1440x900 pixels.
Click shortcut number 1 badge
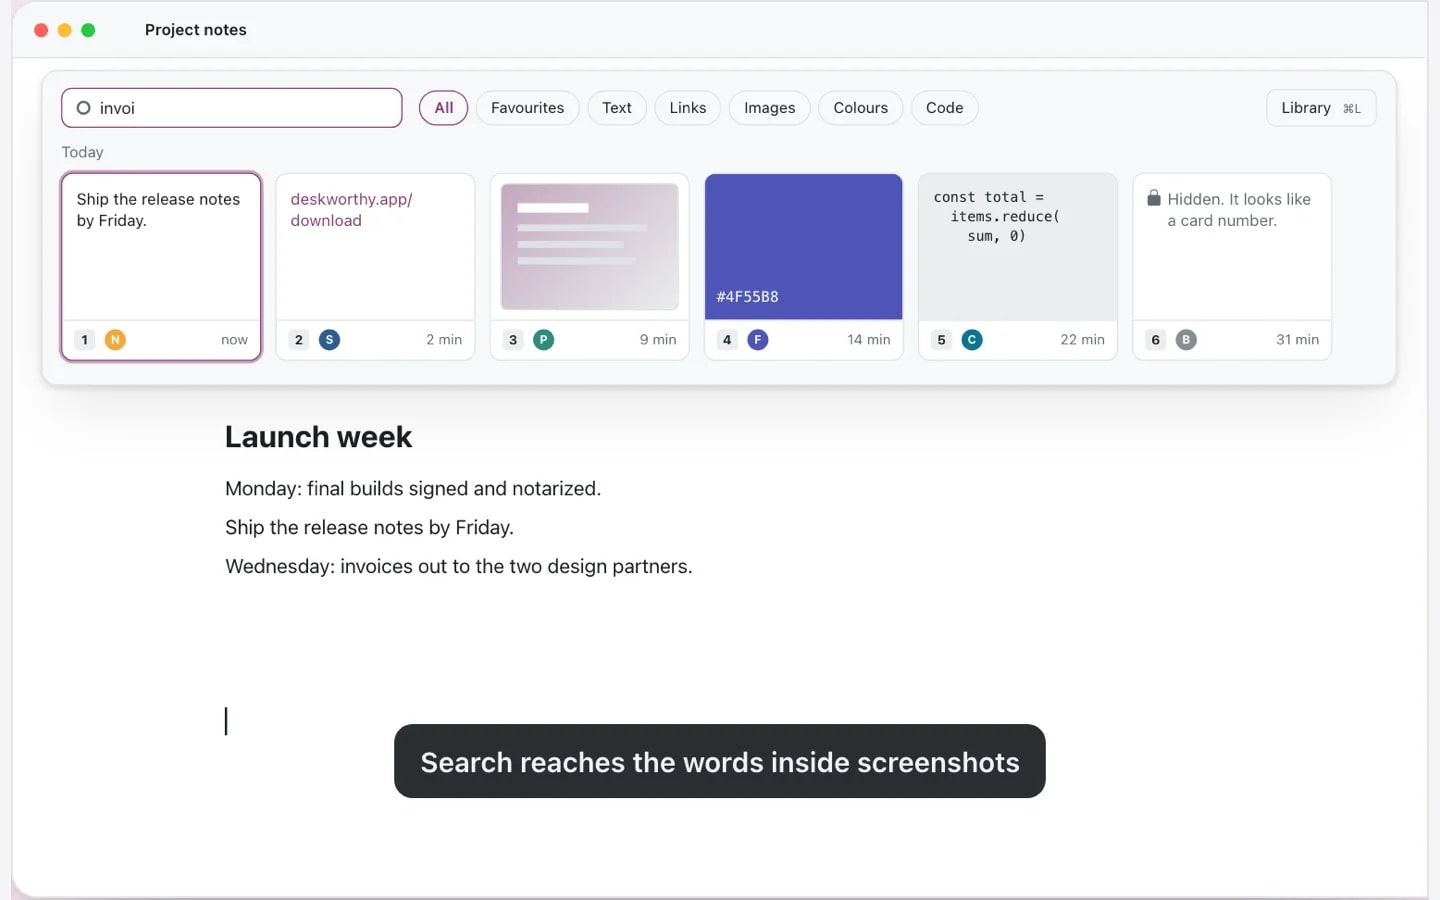85,340
